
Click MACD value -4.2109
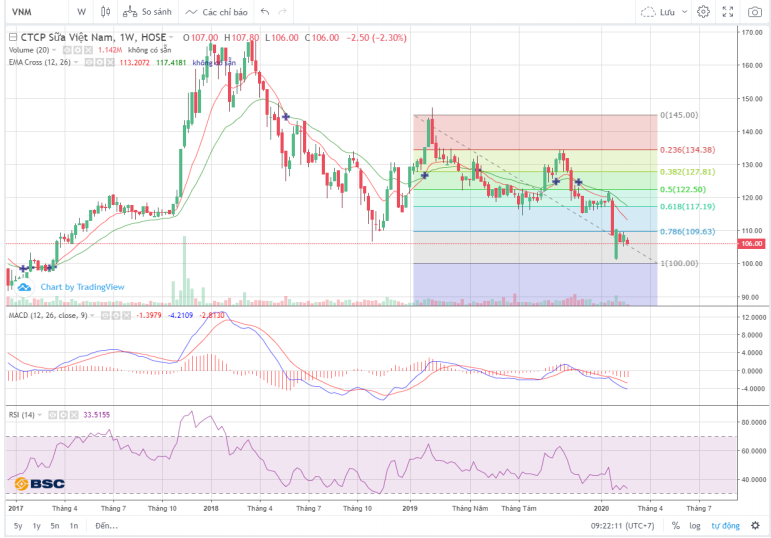pyautogui.click(x=180, y=315)
